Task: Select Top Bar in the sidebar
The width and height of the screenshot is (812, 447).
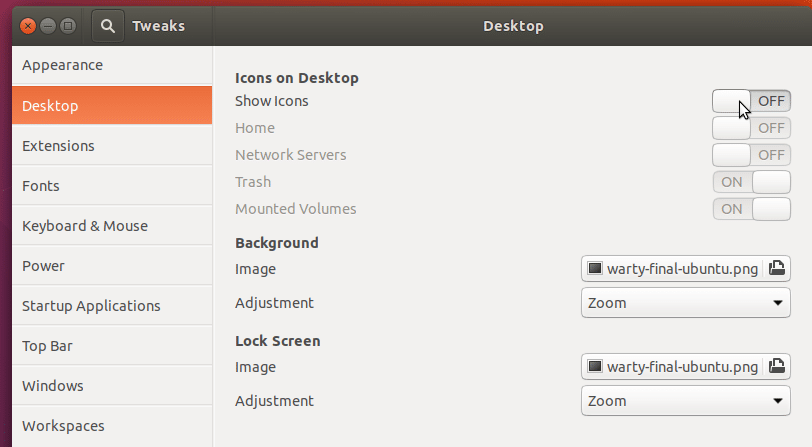Action: click(x=112, y=345)
